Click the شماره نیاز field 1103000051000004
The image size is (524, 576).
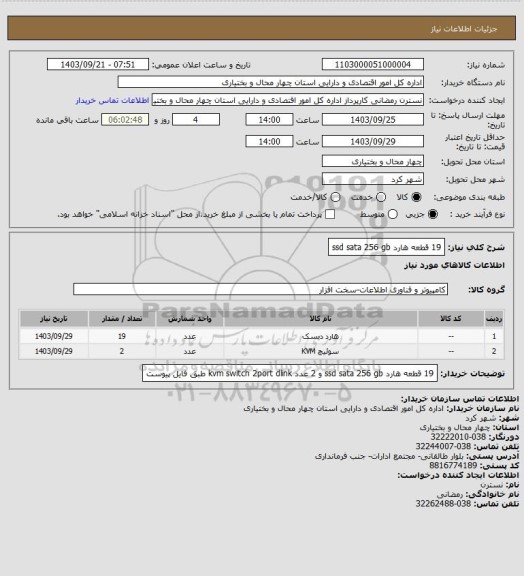373,65
